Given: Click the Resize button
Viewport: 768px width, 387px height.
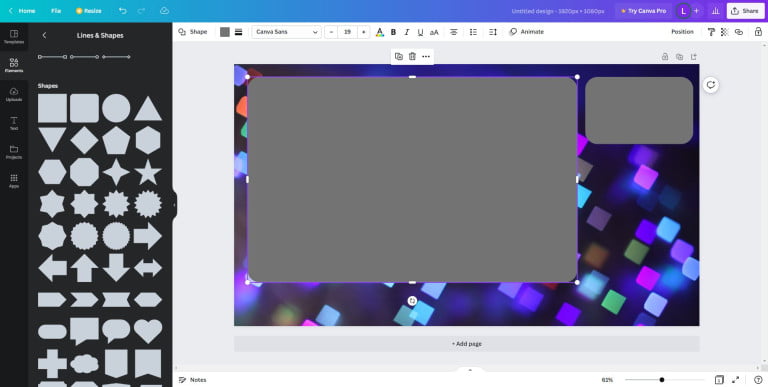Looking at the screenshot, I should 89,11.
